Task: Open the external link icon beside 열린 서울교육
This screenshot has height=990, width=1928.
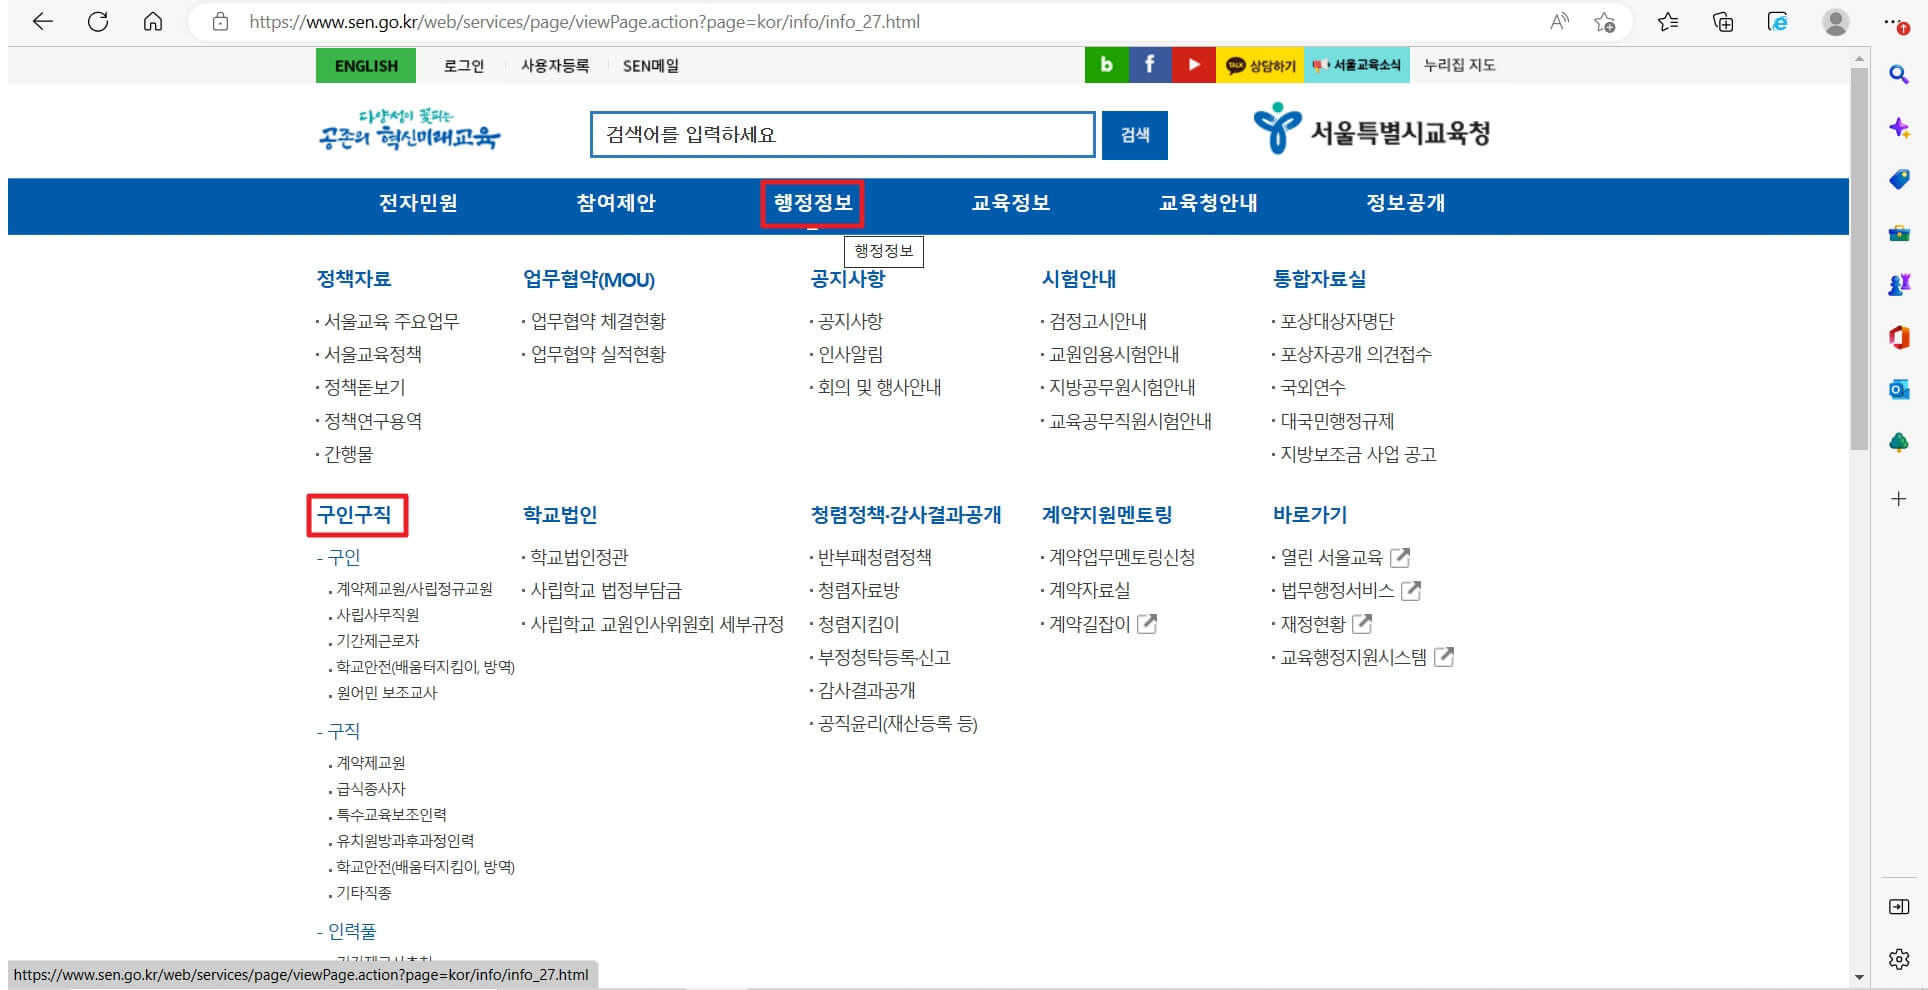Action: [1402, 558]
